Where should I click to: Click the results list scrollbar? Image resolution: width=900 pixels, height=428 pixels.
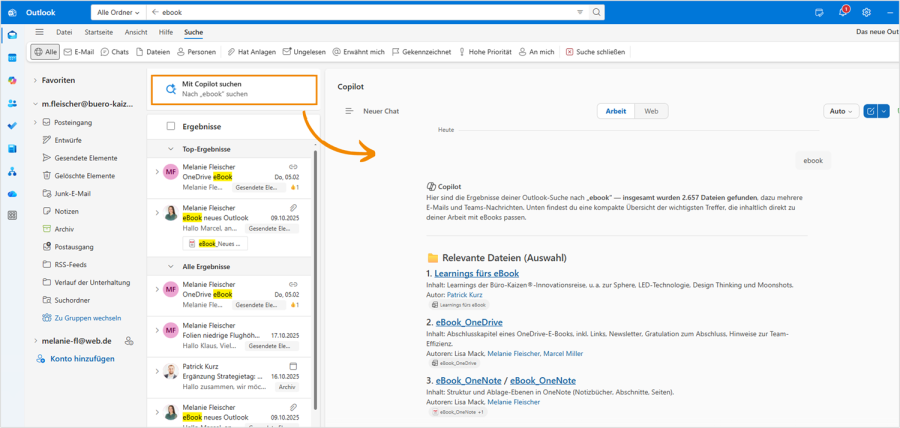pos(316,278)
